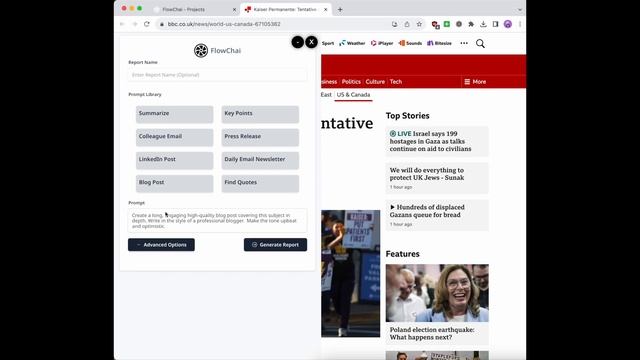This screenshot has width=640, height=360.
Task: Click inside the Prompt text area
Action: [217, 220]
